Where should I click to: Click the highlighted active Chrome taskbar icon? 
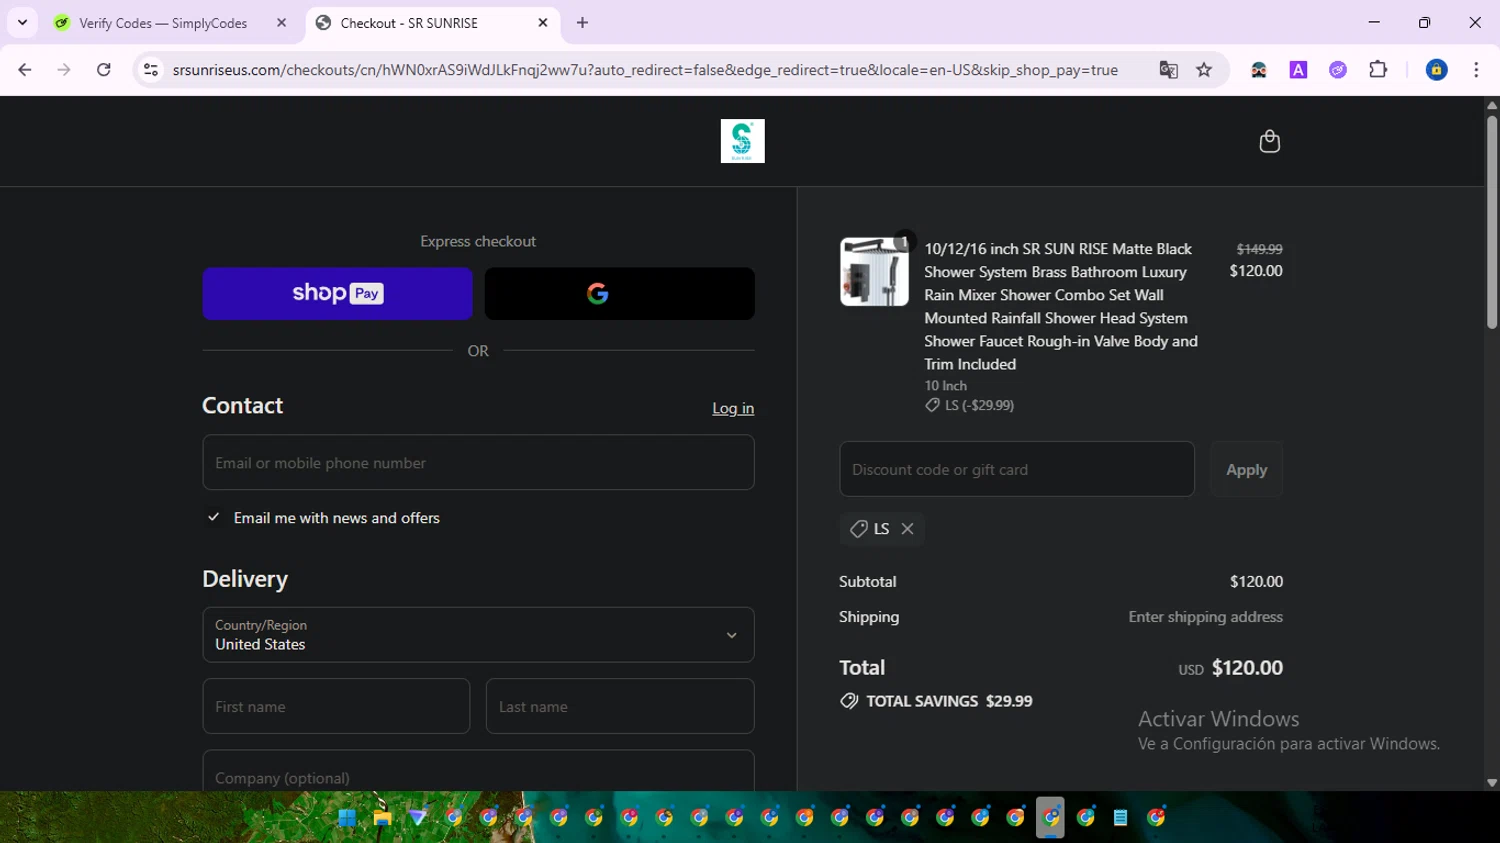tap(1050, 818)
